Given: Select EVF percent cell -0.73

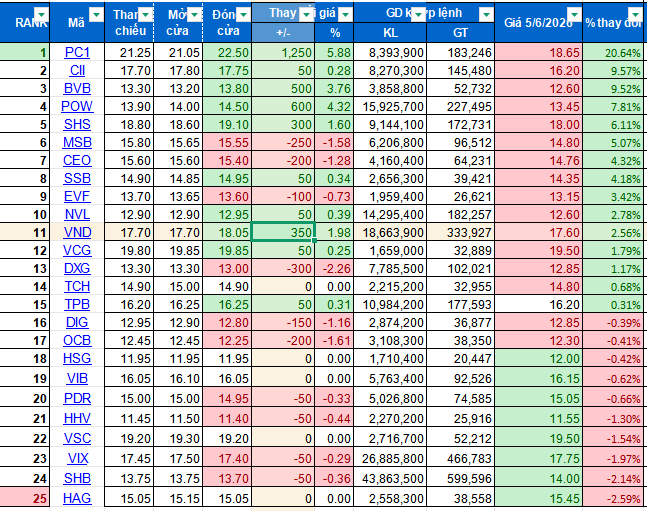Looking at the screenshot, I should (x=334, y=196).
